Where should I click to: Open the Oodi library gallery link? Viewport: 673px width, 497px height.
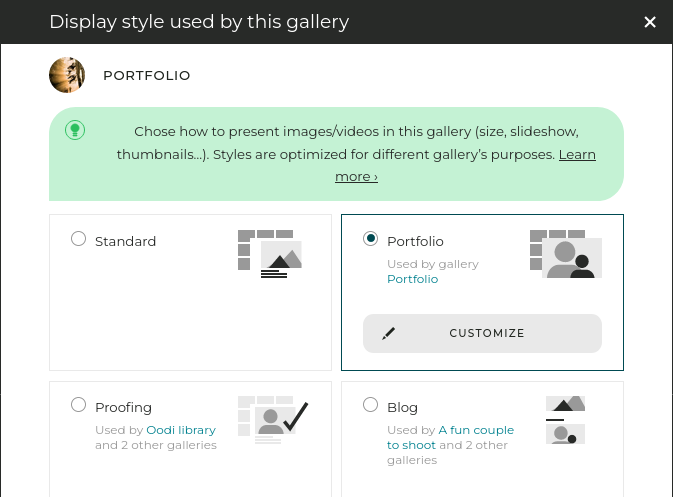pyautogui.click(x=181, y=430)
